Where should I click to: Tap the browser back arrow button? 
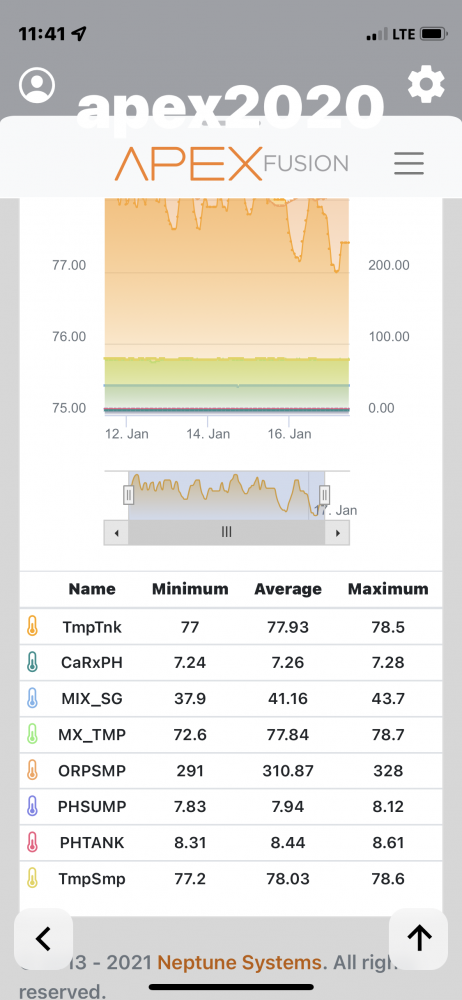pyautogui.click(x=43, y=939)
